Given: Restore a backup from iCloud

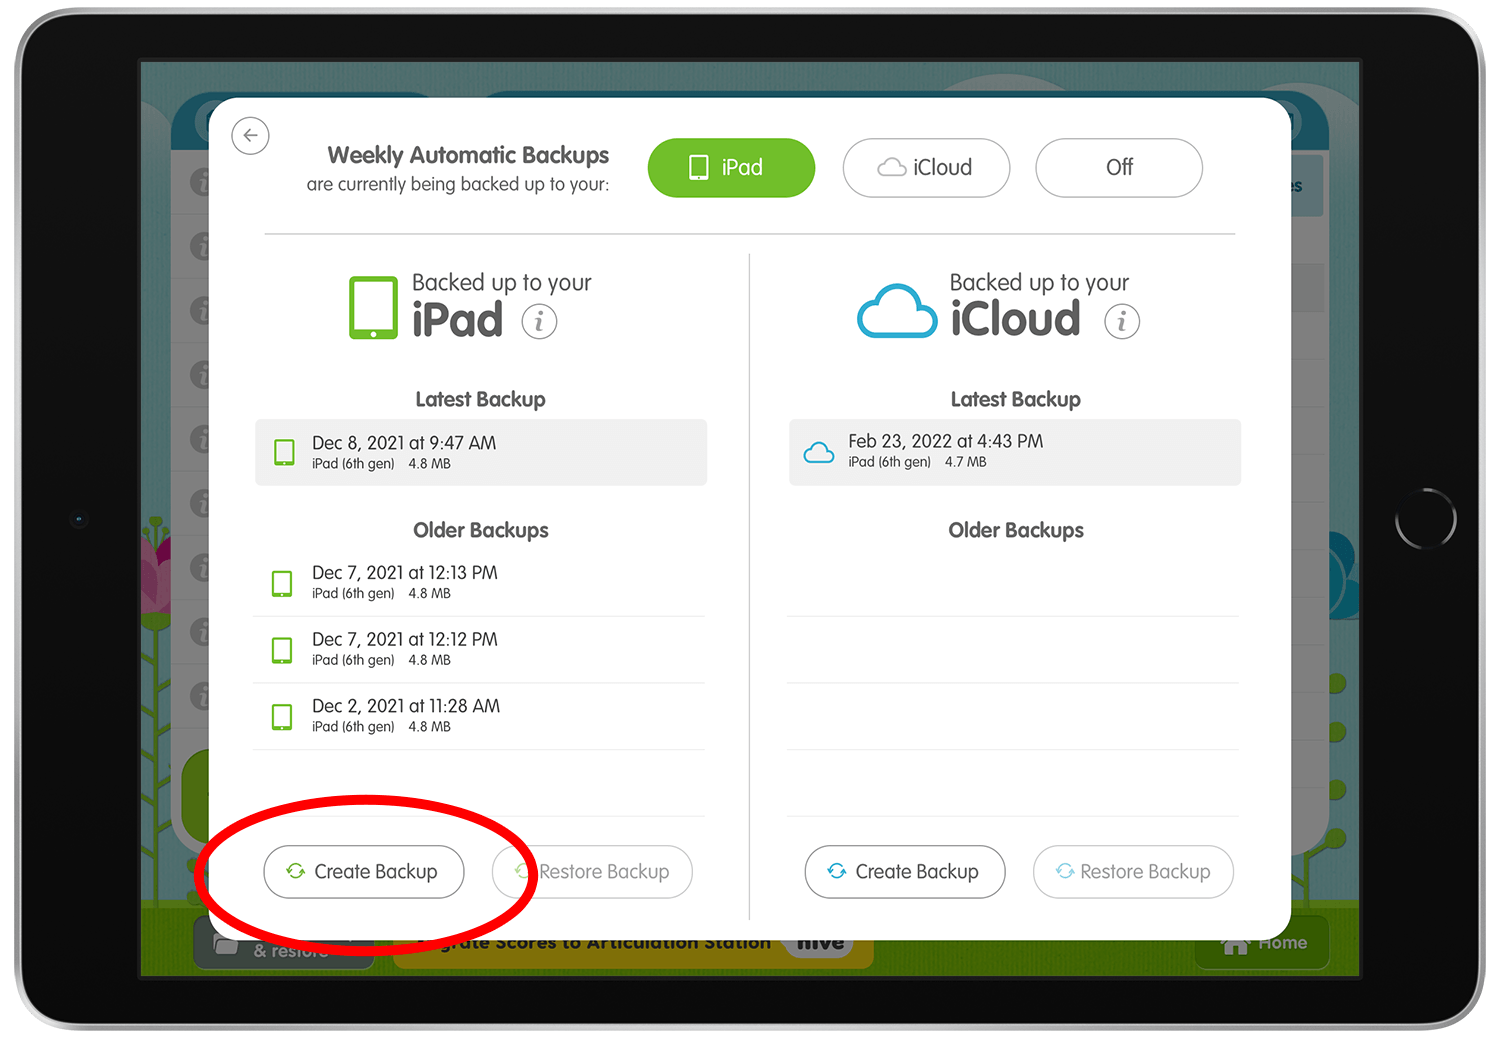Looking at the screenshot, I should (x=1133, y=872).
